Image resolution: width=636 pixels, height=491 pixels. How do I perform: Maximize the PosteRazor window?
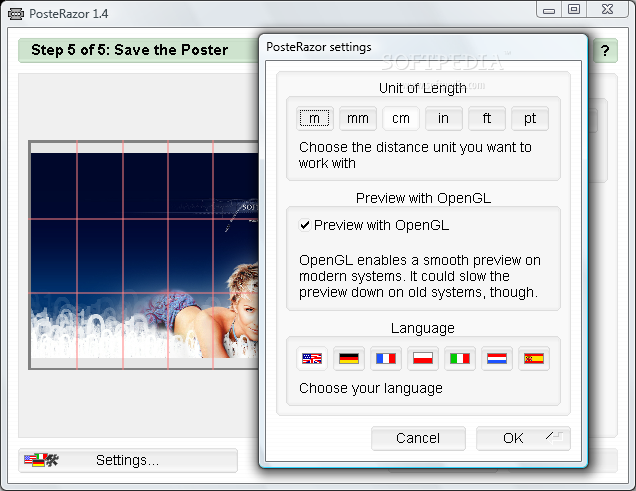[574, 10]
